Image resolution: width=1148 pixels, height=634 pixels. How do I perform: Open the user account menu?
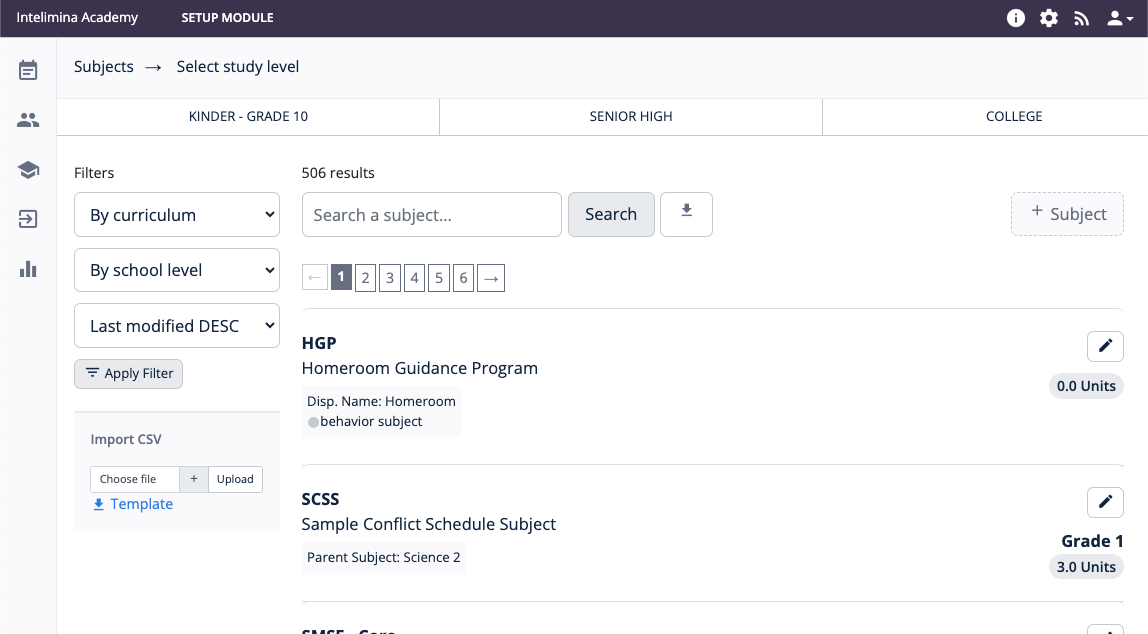[1119, 18]
